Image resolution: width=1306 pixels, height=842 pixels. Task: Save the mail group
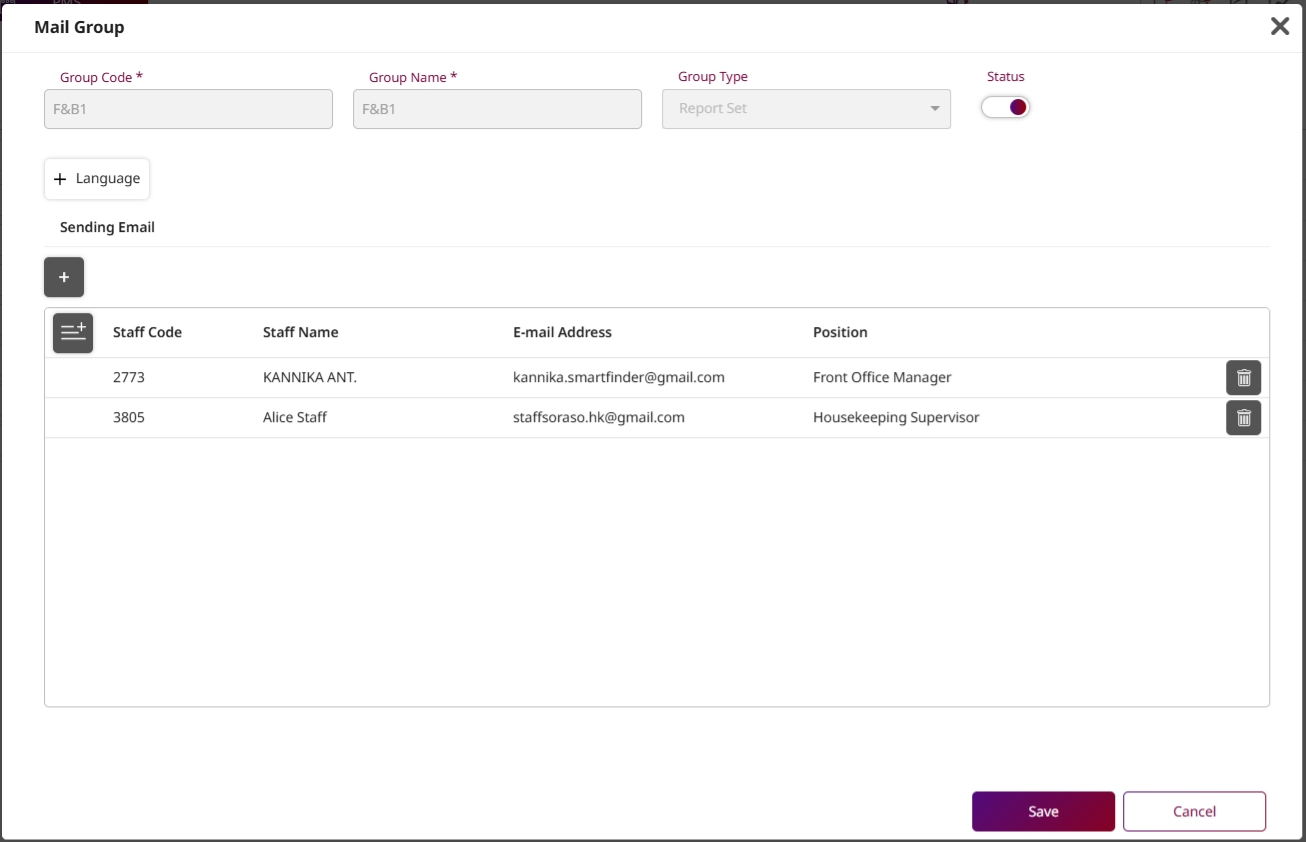tap(1043, 811)
